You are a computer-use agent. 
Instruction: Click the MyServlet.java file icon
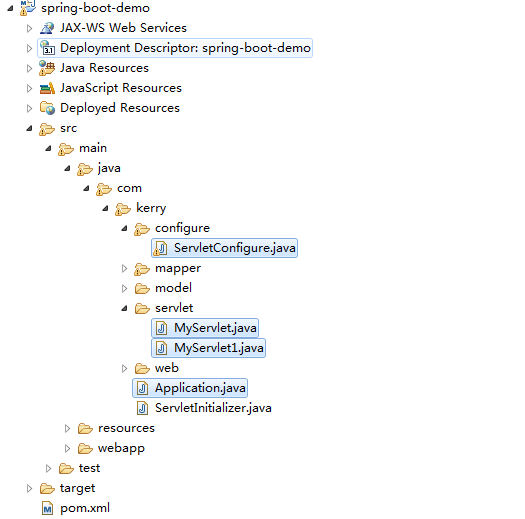coord(162,328)
